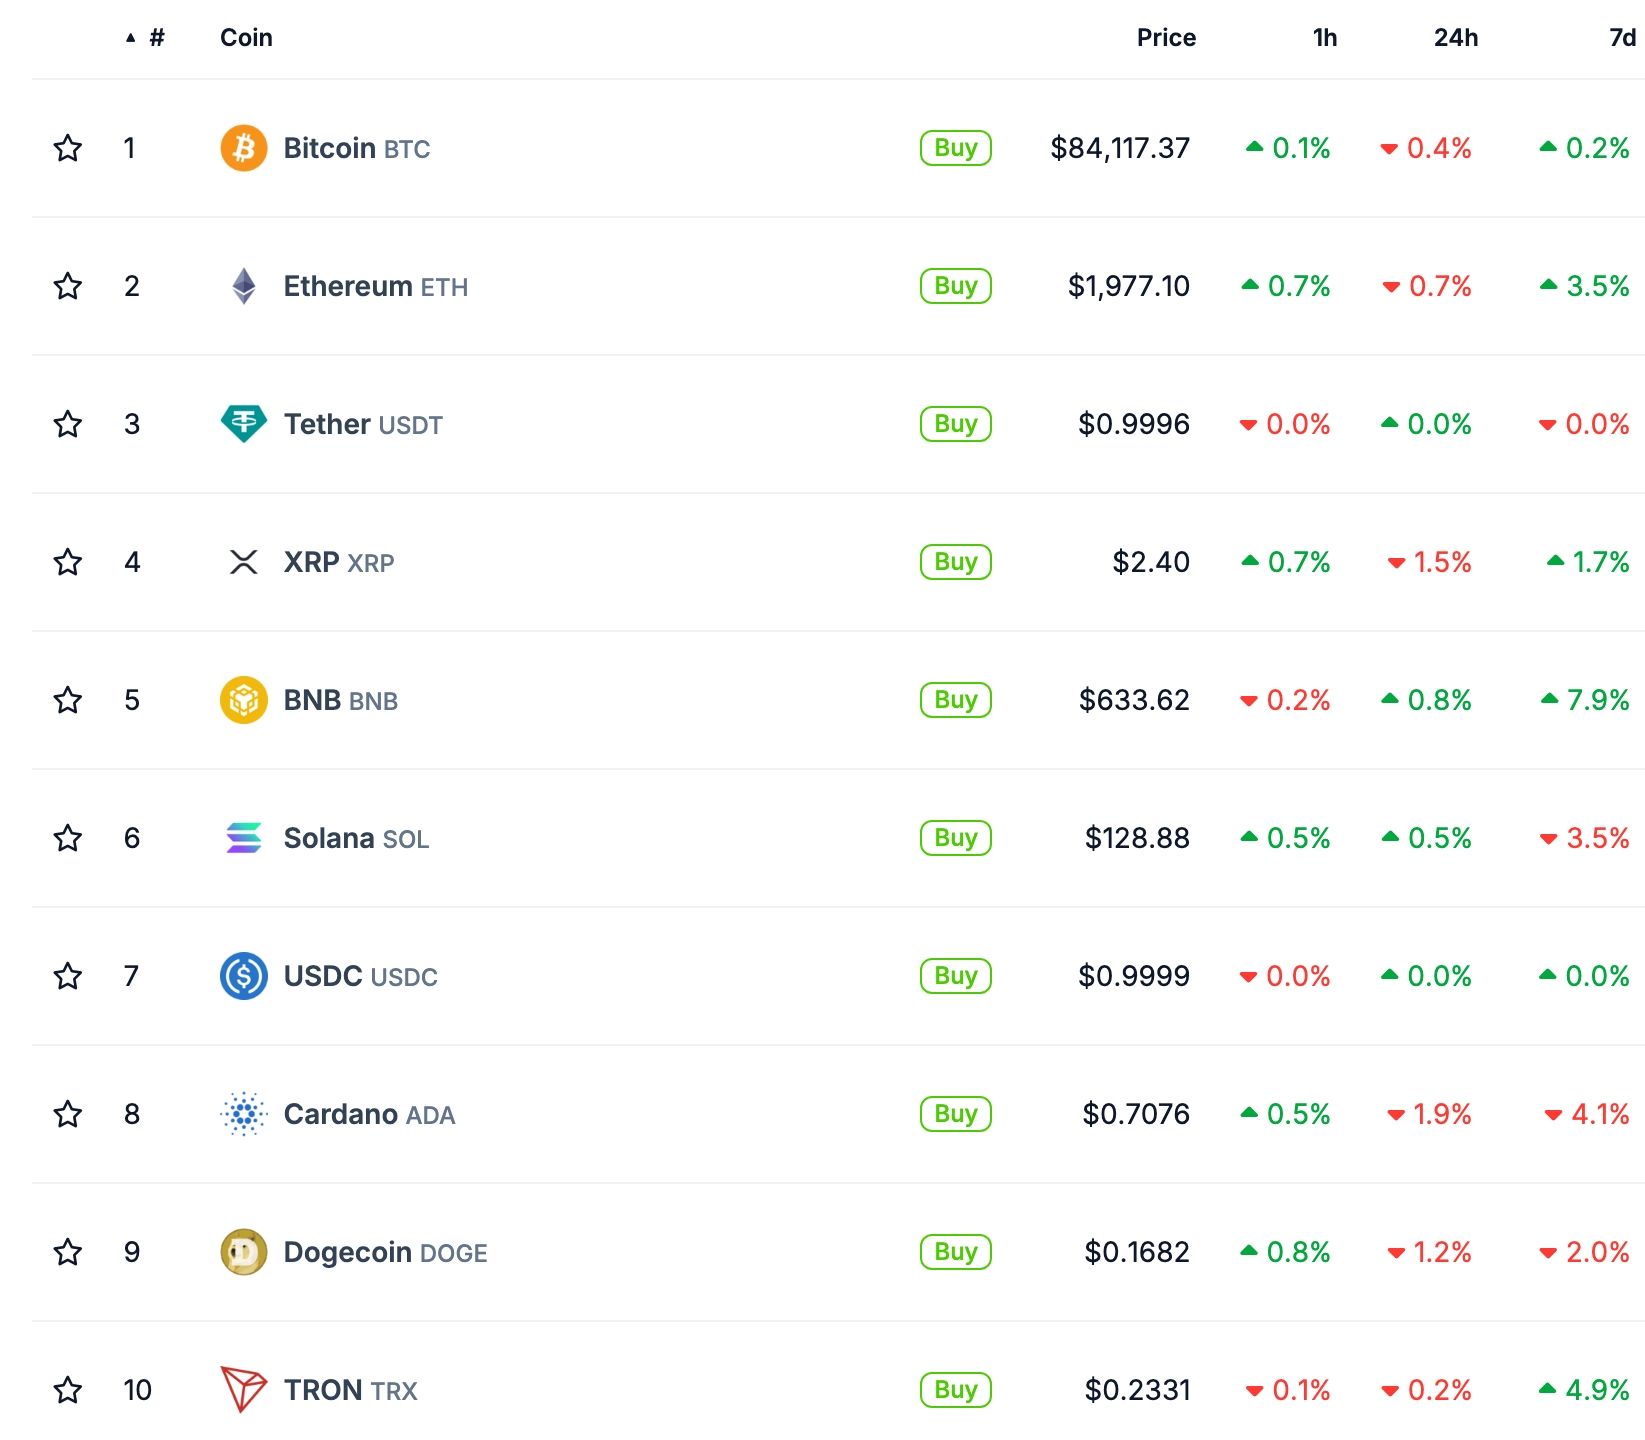Open the Cardano ADA coin link
The image size is (1645, 1440).
[x=369, y=1114]
